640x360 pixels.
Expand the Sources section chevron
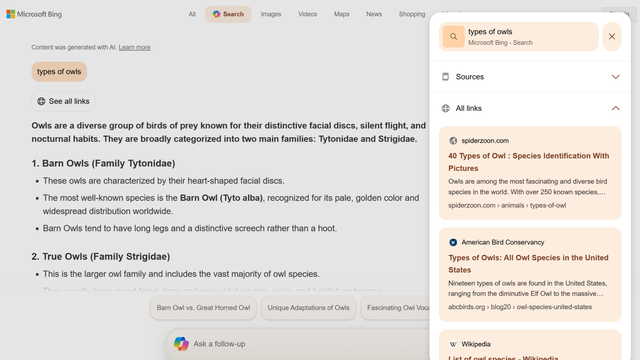click(x=616, y=77)
